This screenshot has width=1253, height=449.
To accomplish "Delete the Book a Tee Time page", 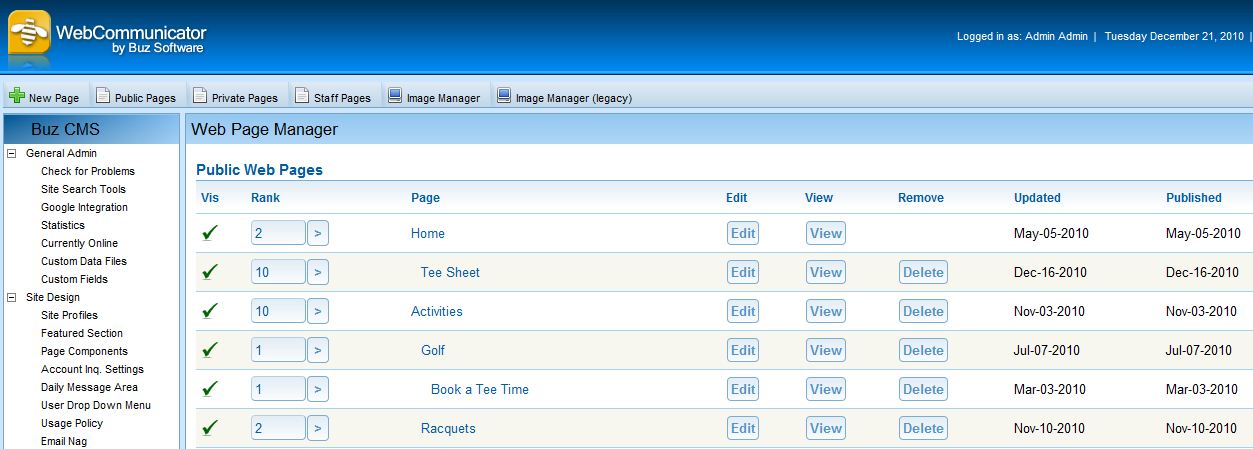I will click(x=922, y=389).
